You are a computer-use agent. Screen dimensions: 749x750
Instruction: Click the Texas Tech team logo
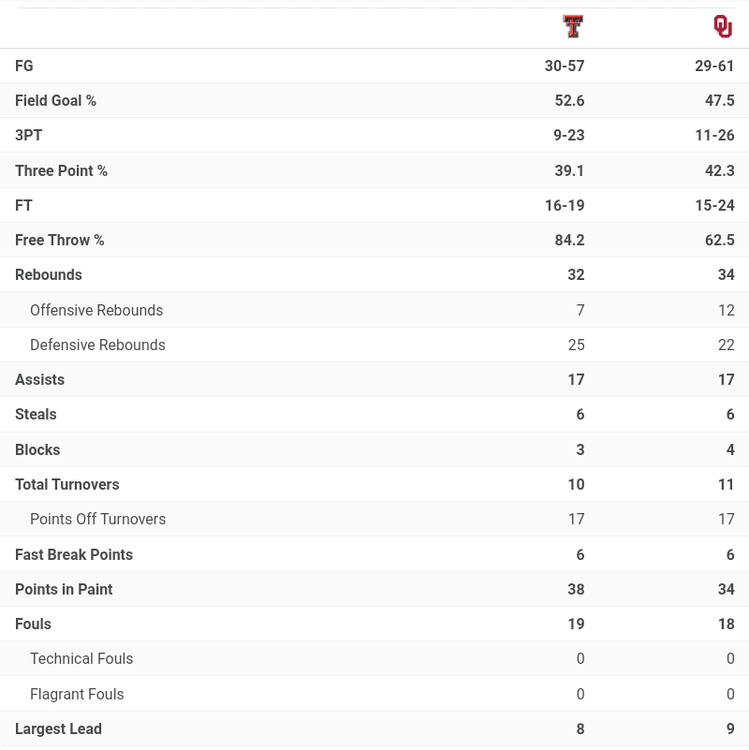coord(573,27)
